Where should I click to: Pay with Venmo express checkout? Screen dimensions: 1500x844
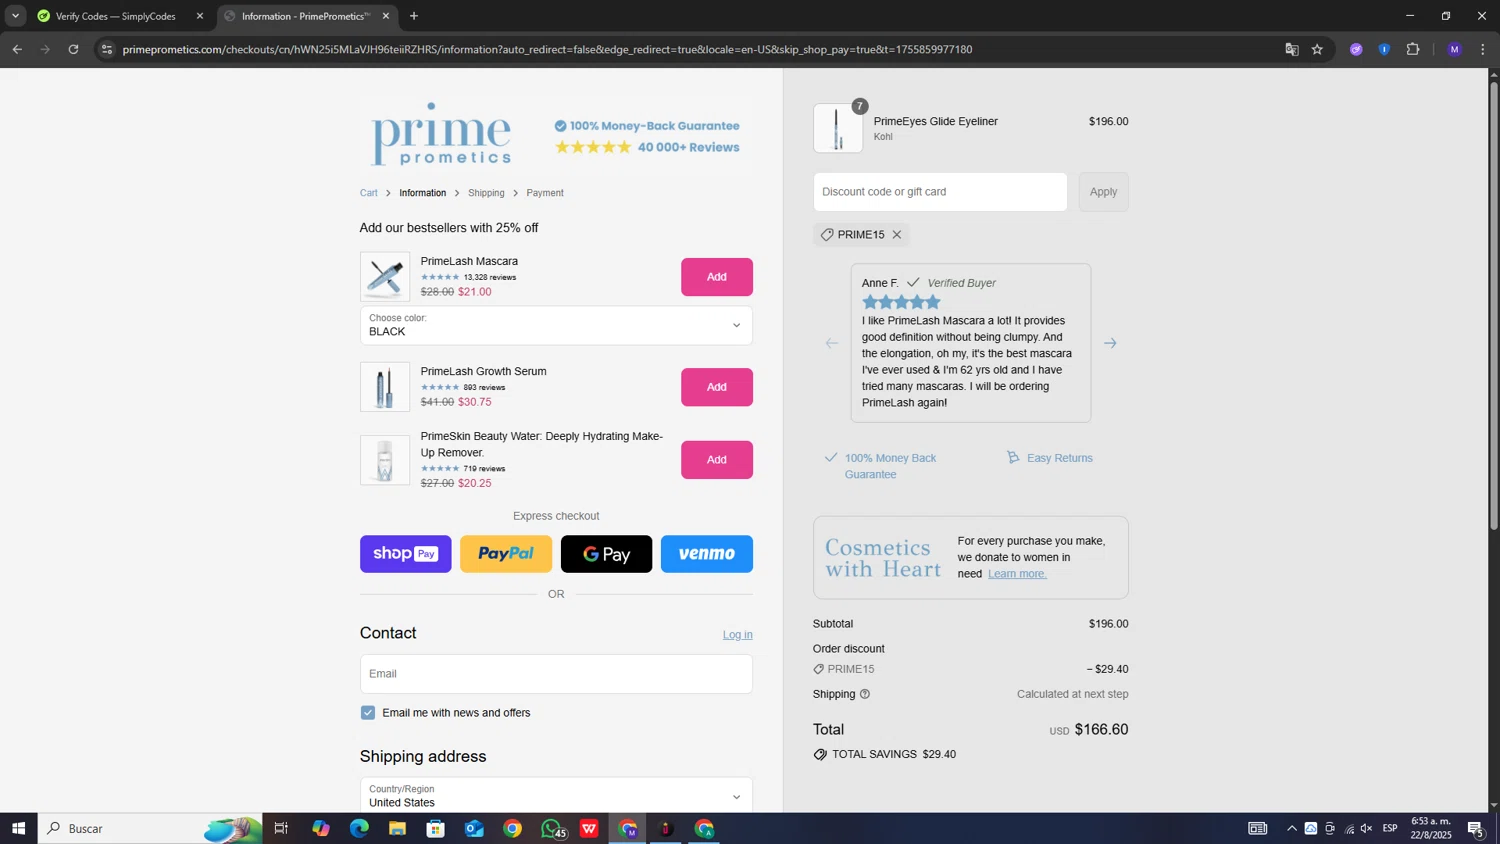coord(707,554)
